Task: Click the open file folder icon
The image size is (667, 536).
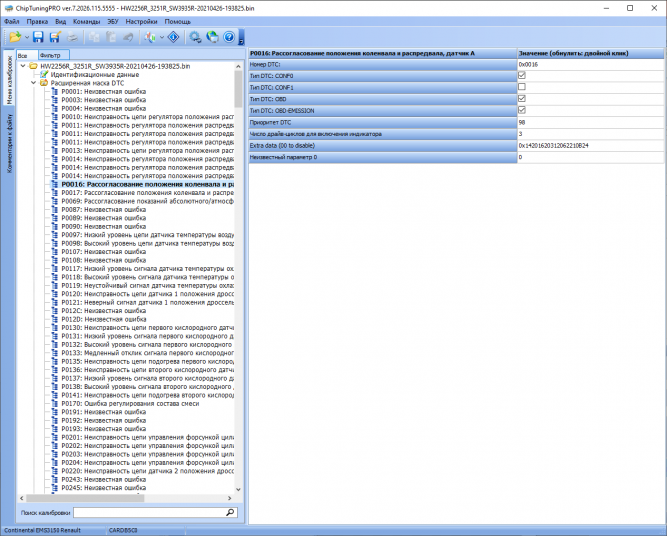Action: pos(15,37)
